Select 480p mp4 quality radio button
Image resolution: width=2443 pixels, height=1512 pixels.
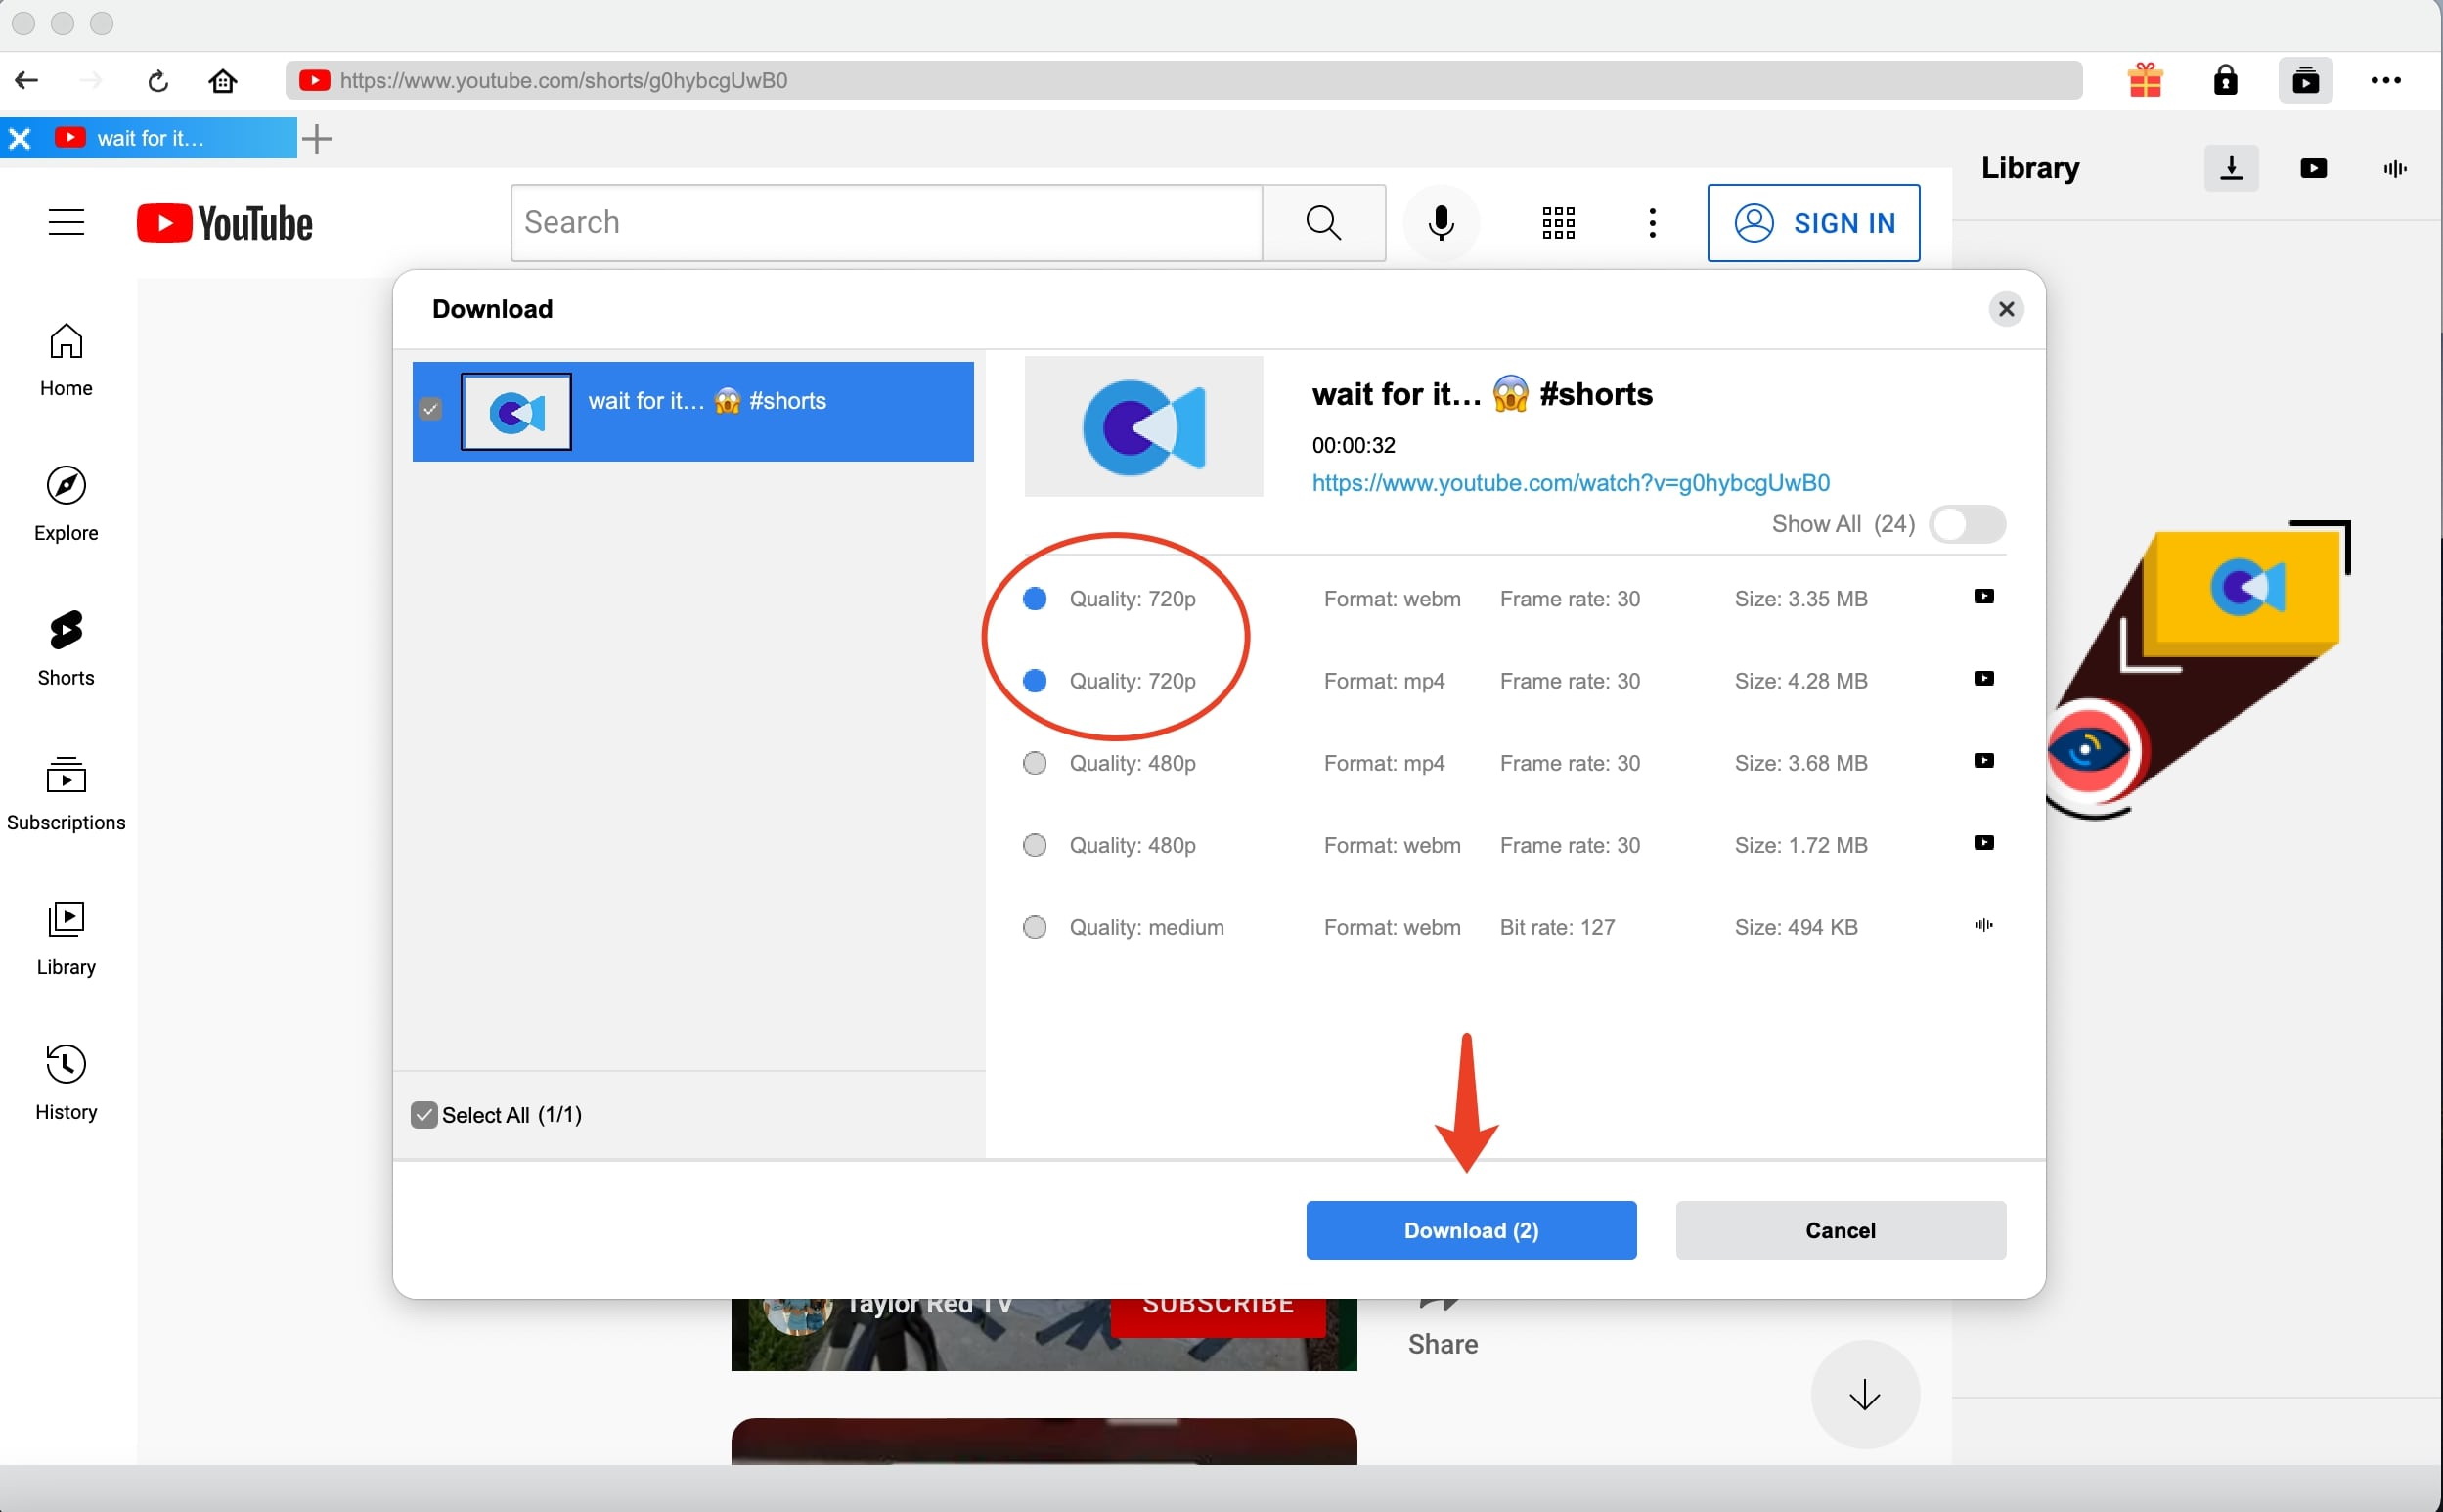pos(1035,763)
